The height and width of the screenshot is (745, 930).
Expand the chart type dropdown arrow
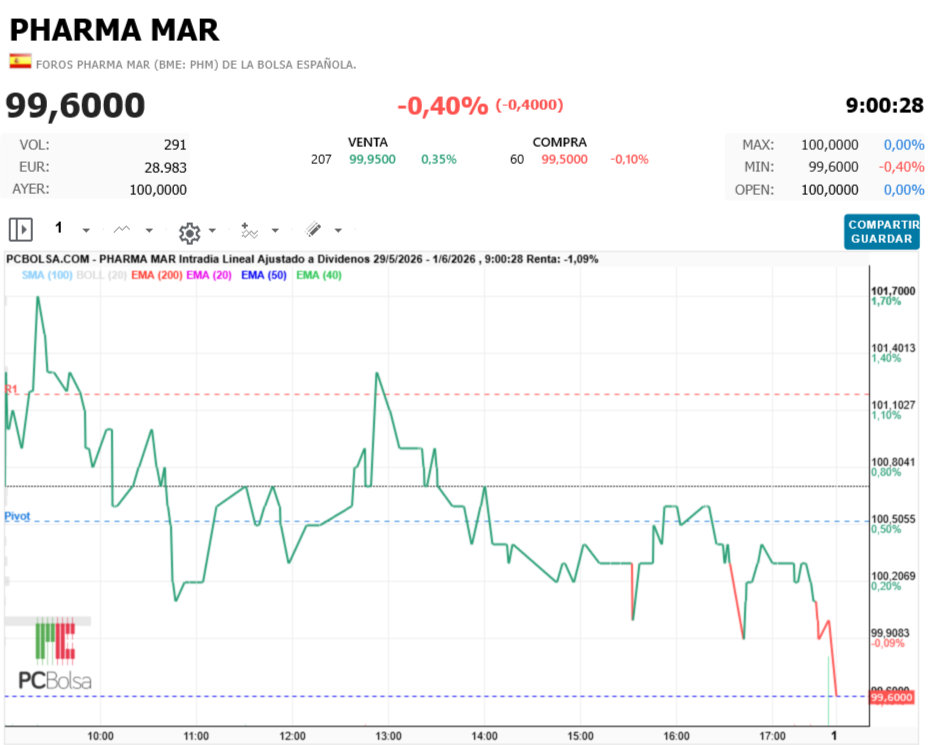pyautogui.click(x=149, y=231)
